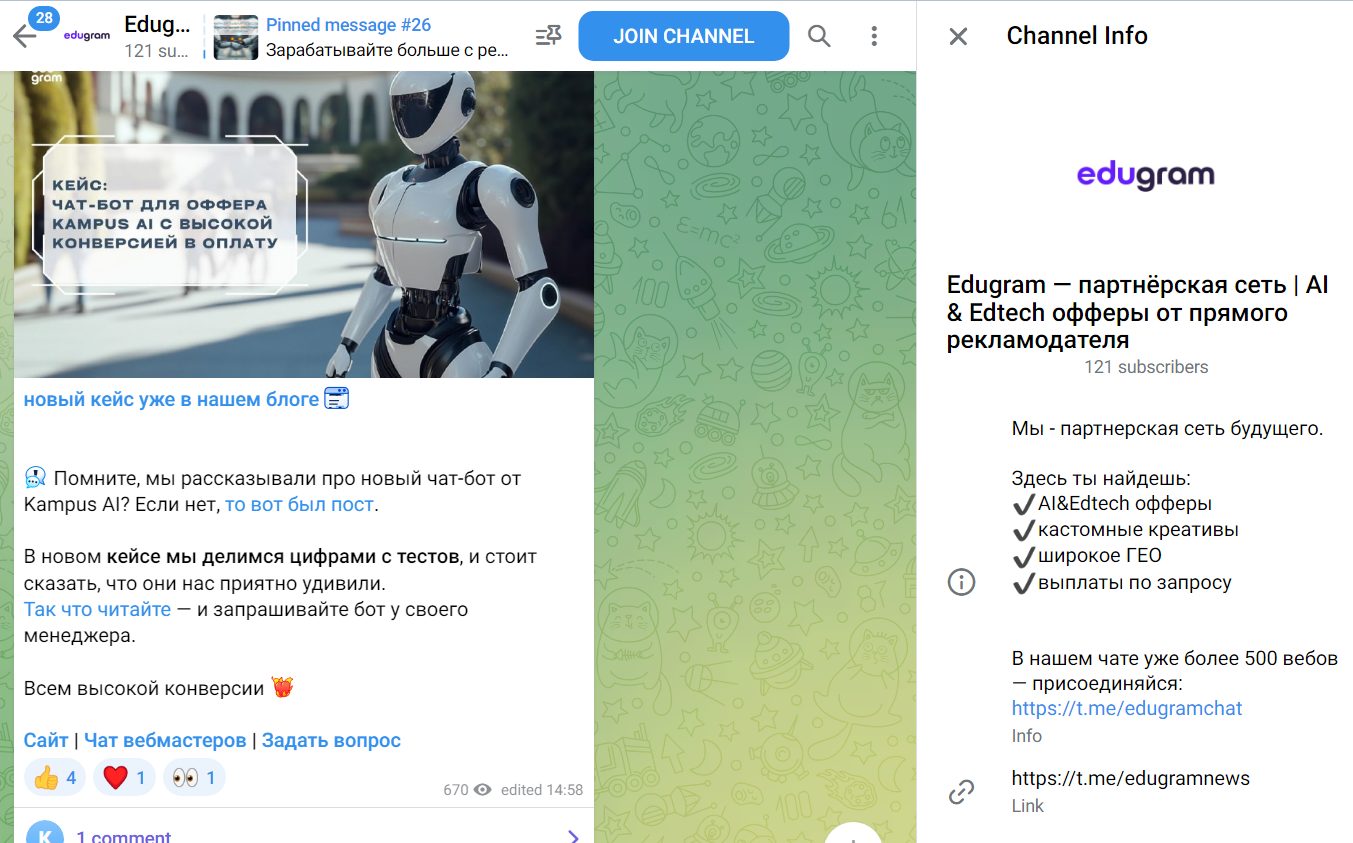Click the 121 subscribers count in Channel Info
Screen dimensions: 1353x843
point(1146,367)
